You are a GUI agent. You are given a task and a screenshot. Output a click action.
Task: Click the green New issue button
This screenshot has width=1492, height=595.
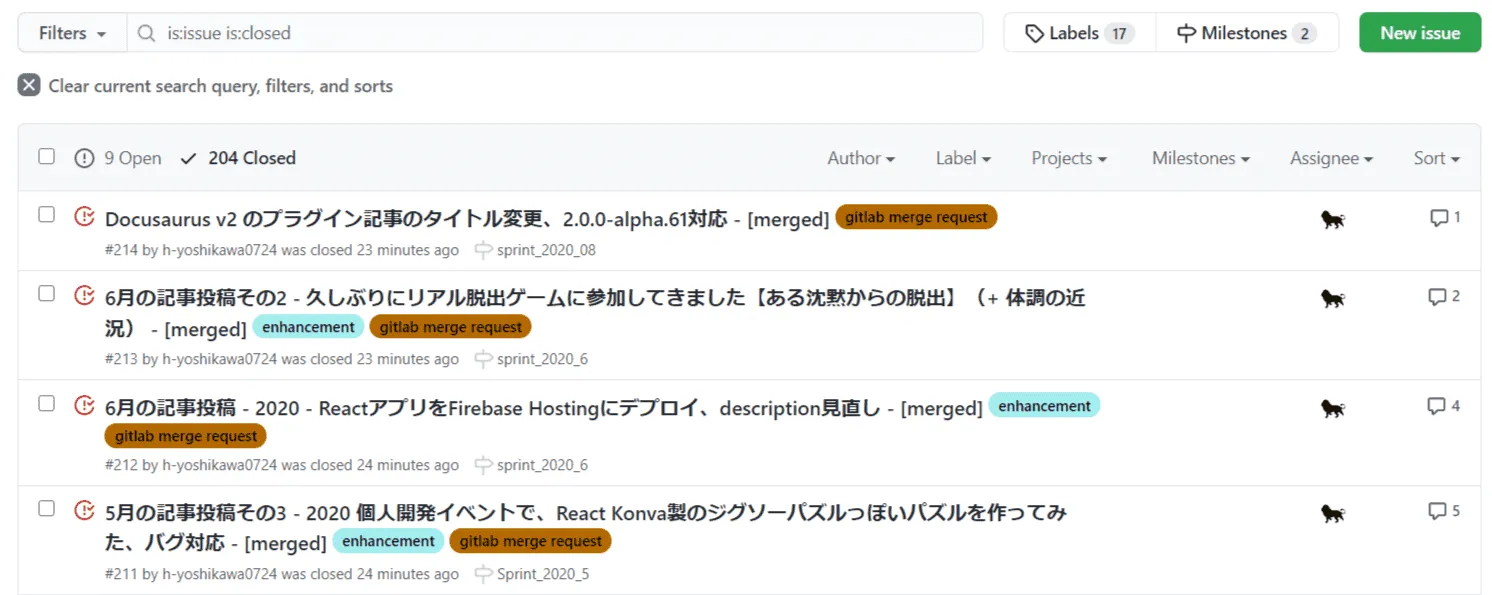click(x=1419, y=32)
